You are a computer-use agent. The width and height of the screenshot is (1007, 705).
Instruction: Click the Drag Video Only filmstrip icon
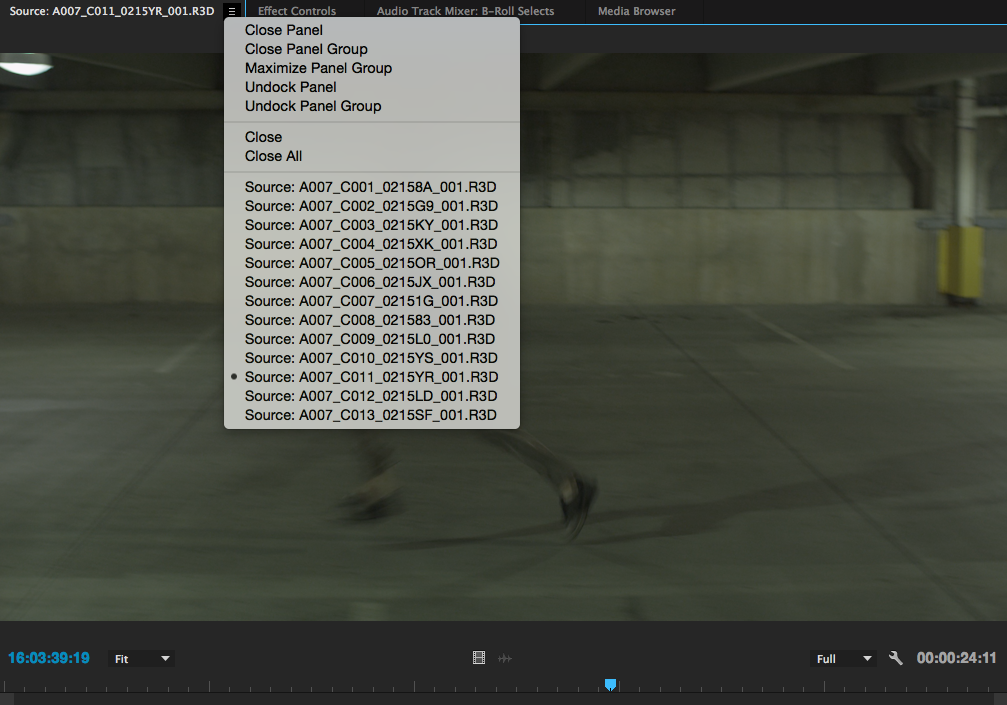click(x=479, y=657)
